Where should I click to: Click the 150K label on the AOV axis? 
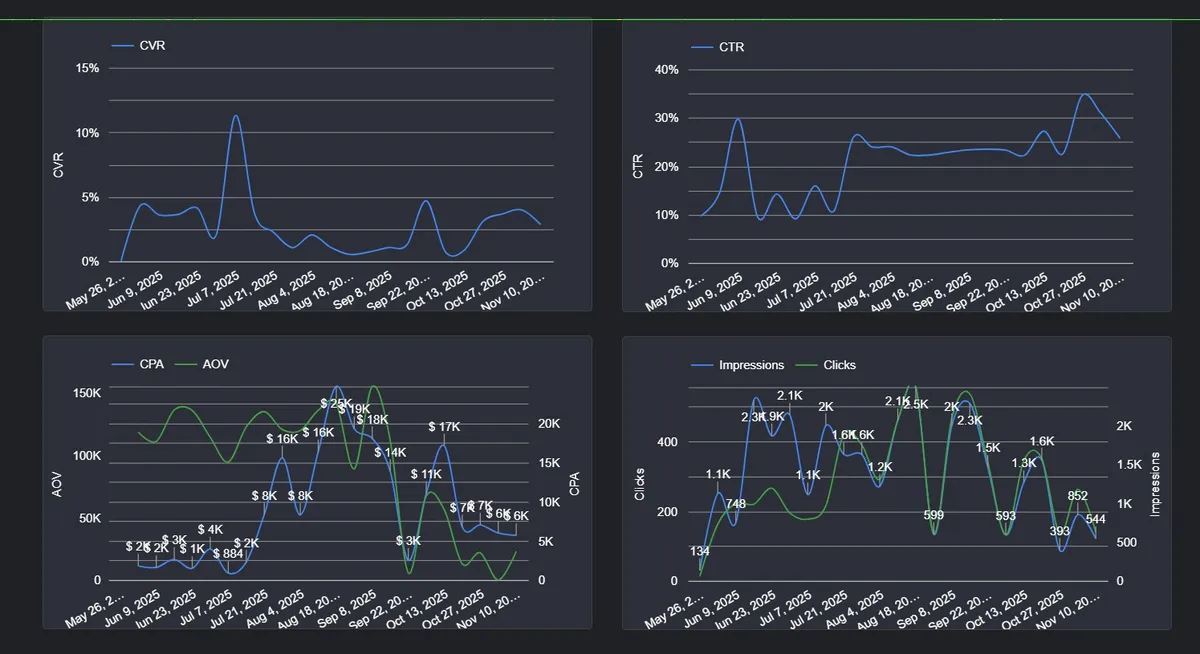click(87, 394)
